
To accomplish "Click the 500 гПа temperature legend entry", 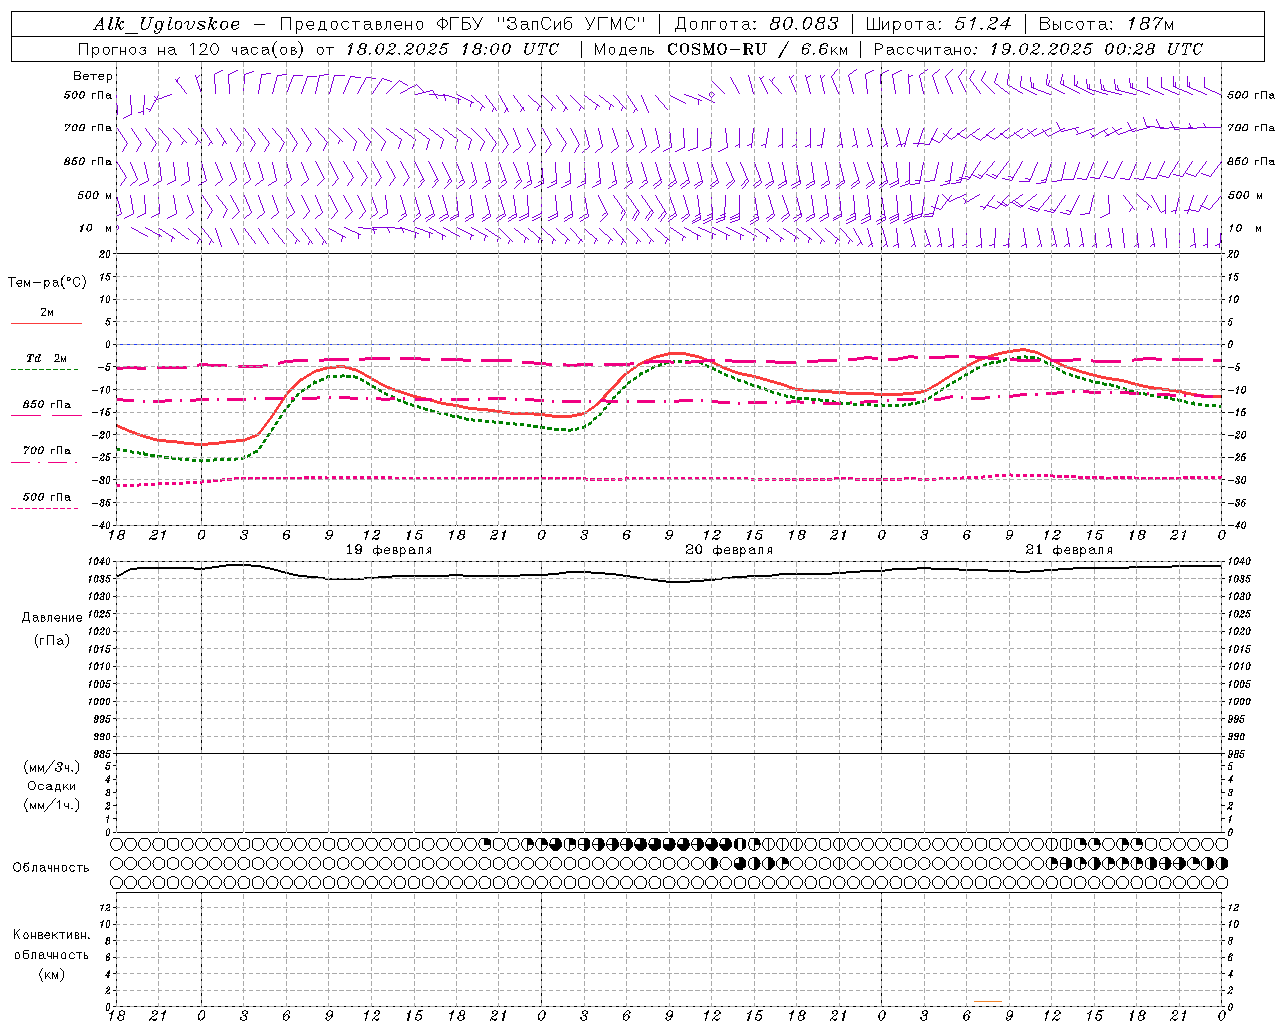I will click(47, 497).
